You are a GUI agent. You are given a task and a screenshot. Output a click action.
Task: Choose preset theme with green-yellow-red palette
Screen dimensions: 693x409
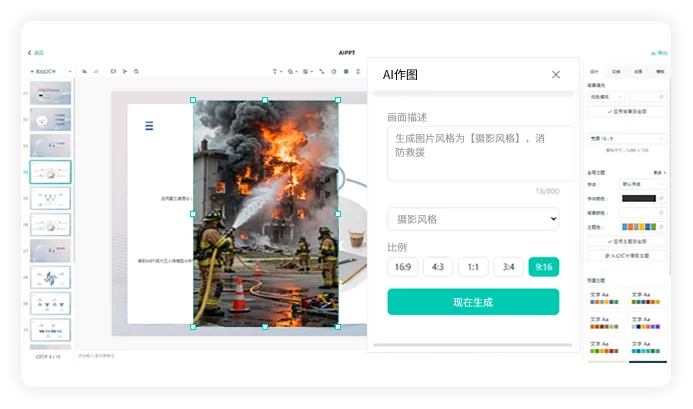click(605, 347)
